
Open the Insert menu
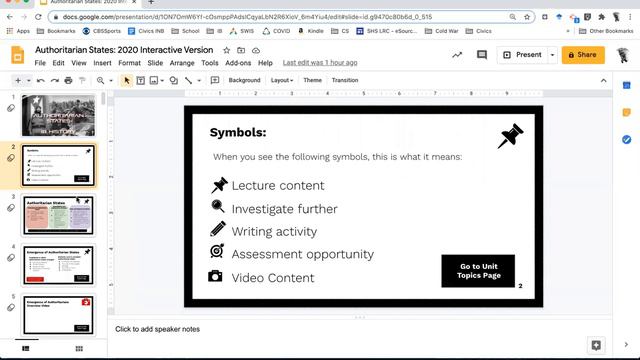point(102,63)
